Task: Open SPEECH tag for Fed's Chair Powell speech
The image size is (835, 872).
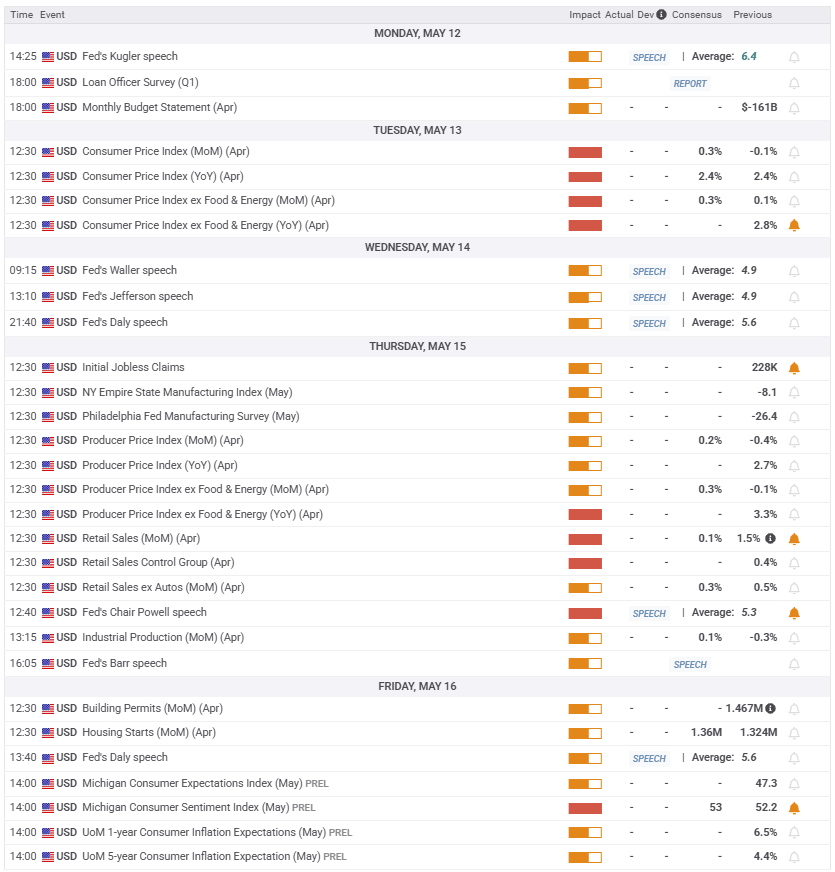Action: pos(649,613)
